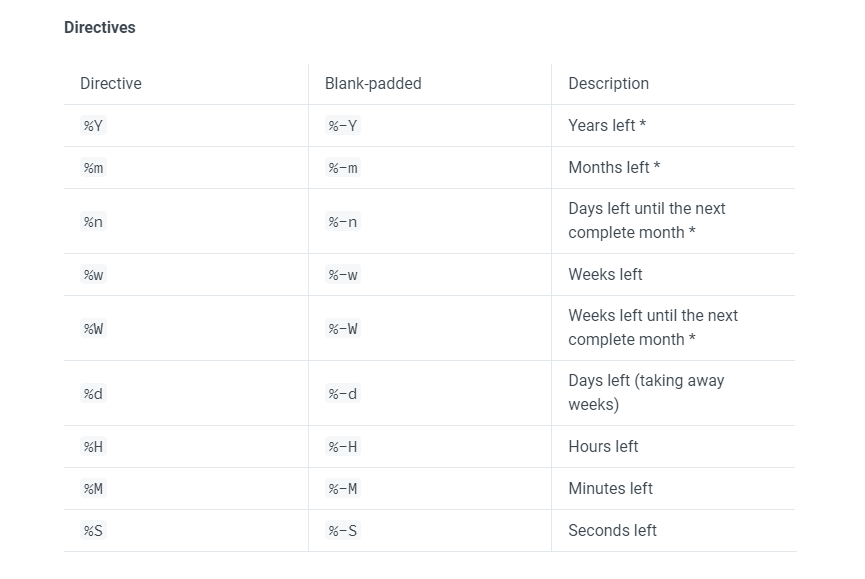Viewport: 865px width, 579px height.
Task: Select the %-Y blank-padded code
Action: point(343,126)
